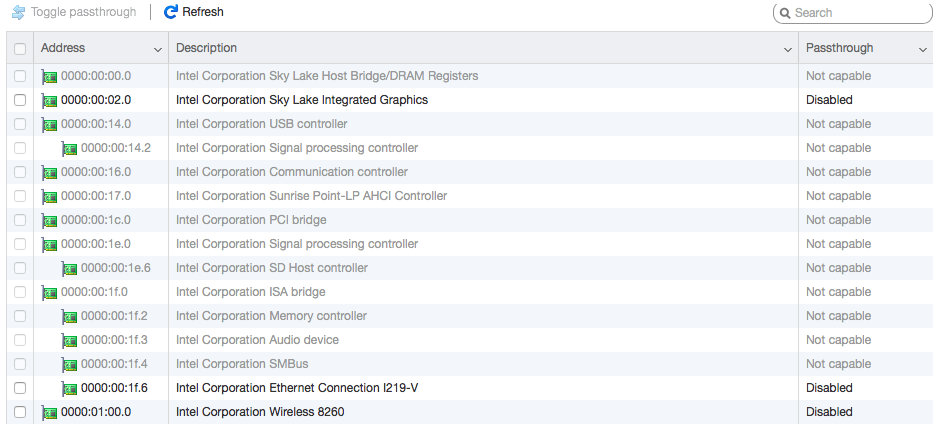933x424 pixels.
Task: Click device icon for Ethernet Connection I219-V
Action: (x=70, y=388)
